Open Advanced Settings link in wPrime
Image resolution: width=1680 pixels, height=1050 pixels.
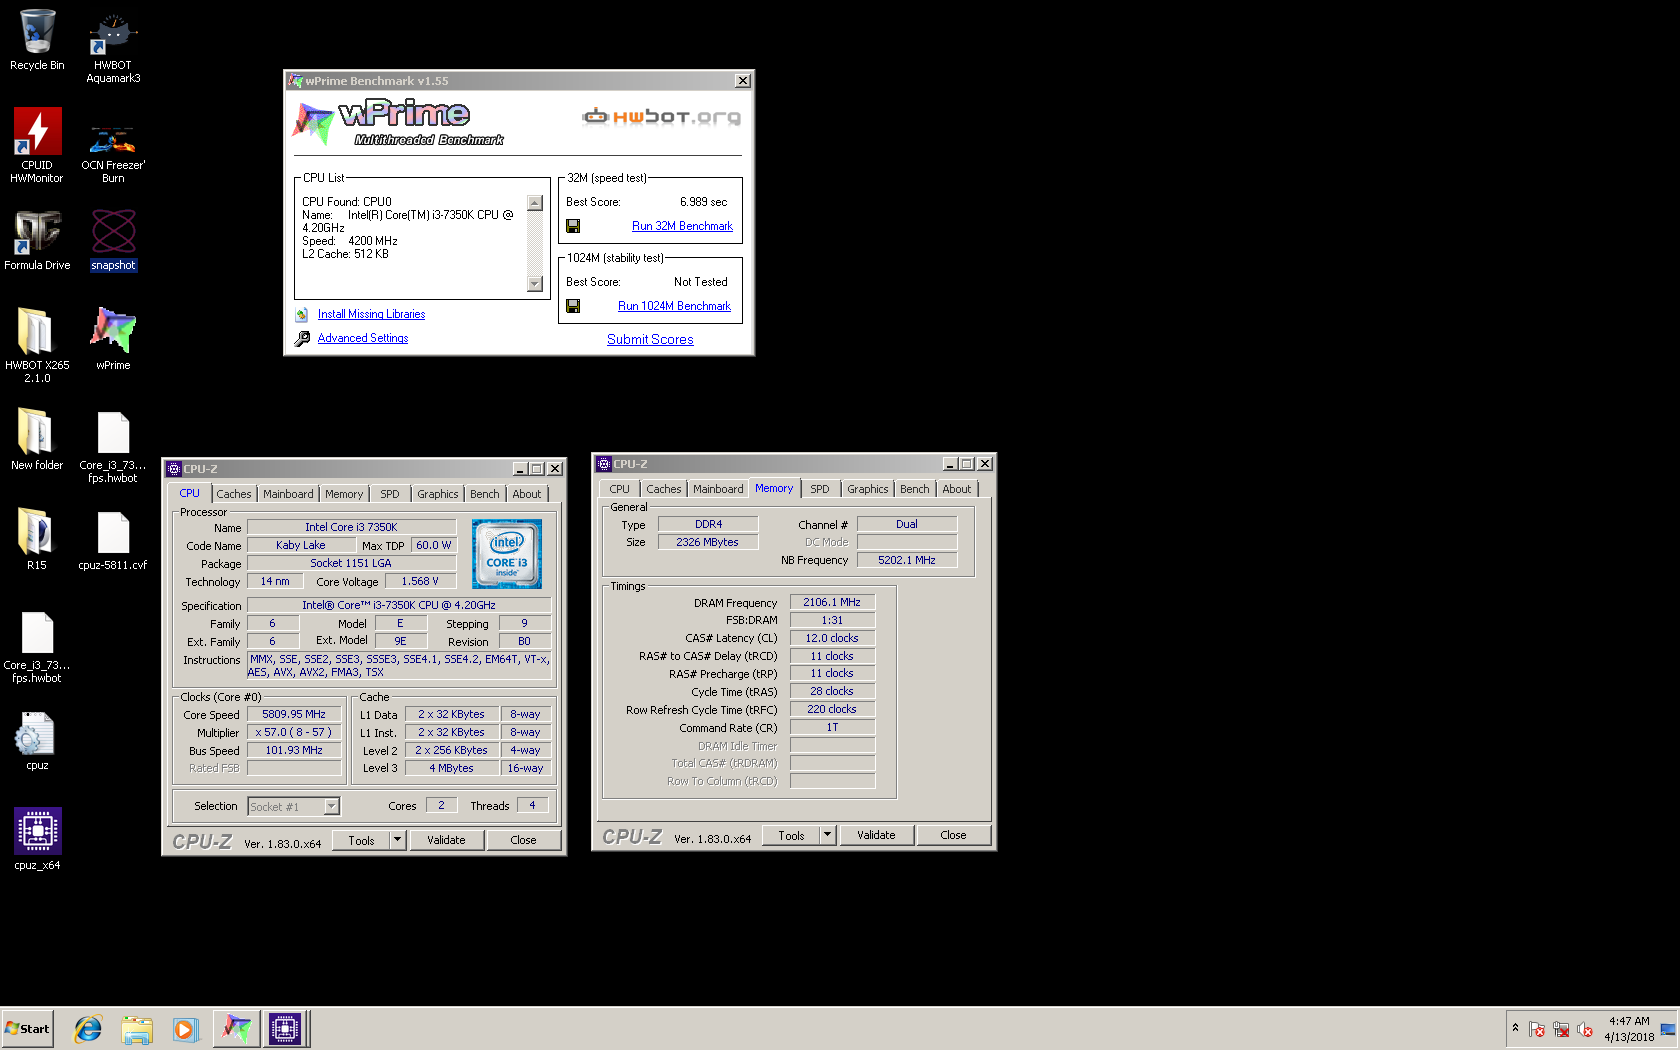pos(363,338)
